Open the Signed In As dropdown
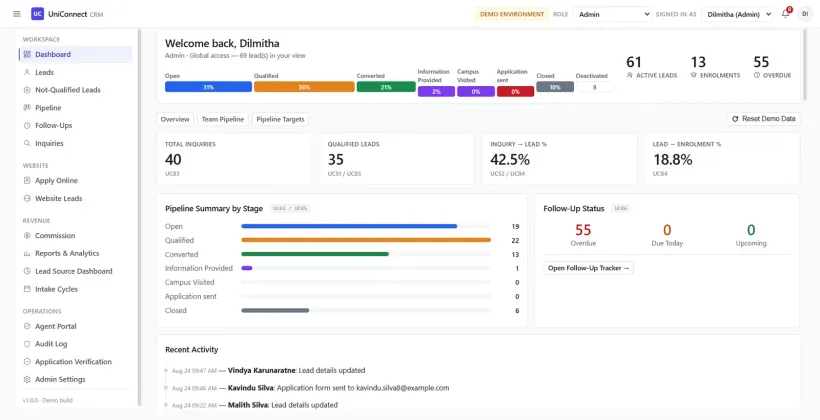The width and height of the screenshot is (820, 420). click(x=737, y=14)
